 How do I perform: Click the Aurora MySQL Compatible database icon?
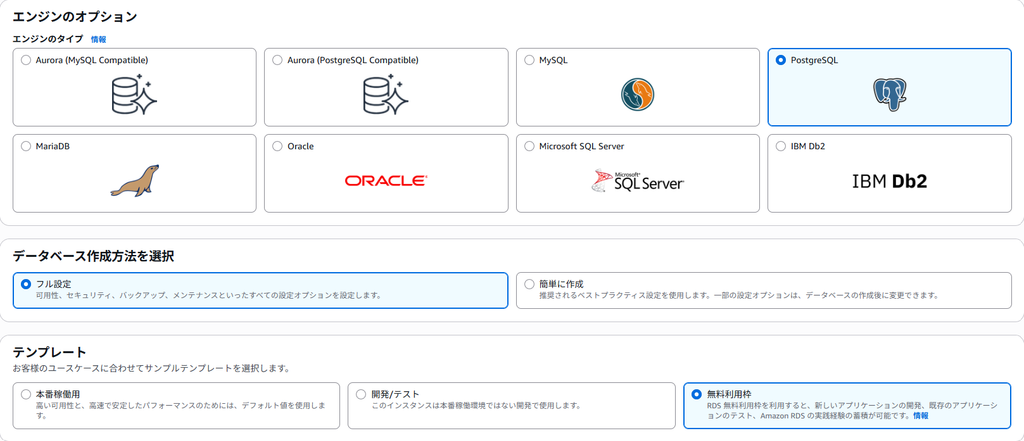pyautogui.click(x=134, y=94)
